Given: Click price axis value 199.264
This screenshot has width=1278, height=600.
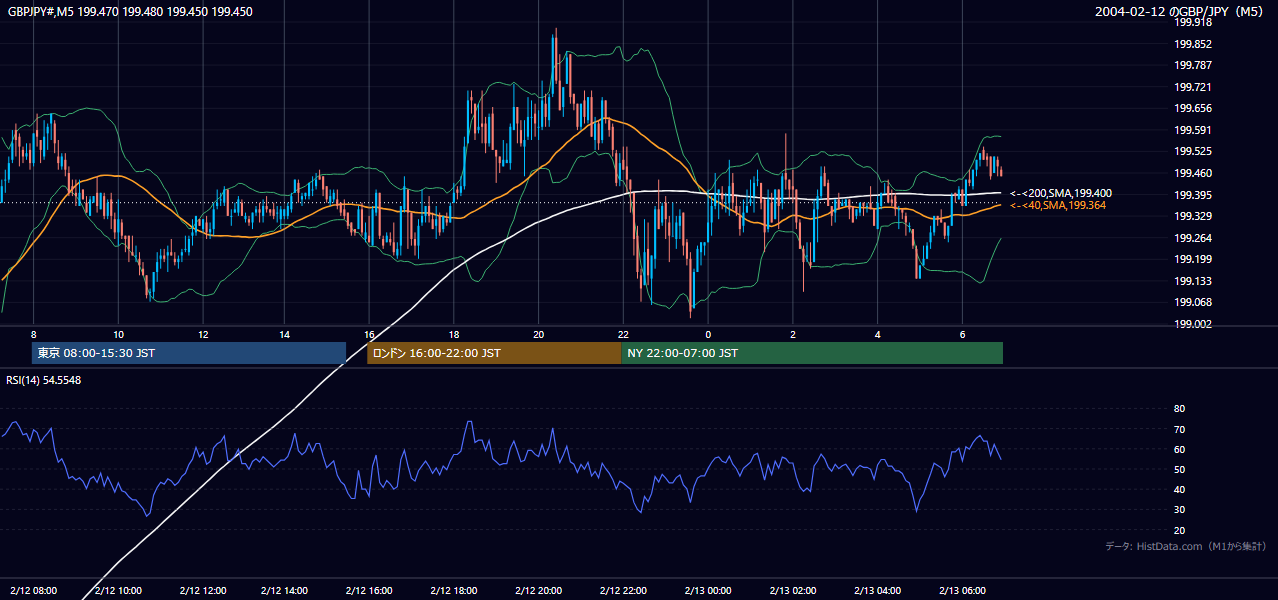Looking at the screenshot, I should click(1192, 238).
